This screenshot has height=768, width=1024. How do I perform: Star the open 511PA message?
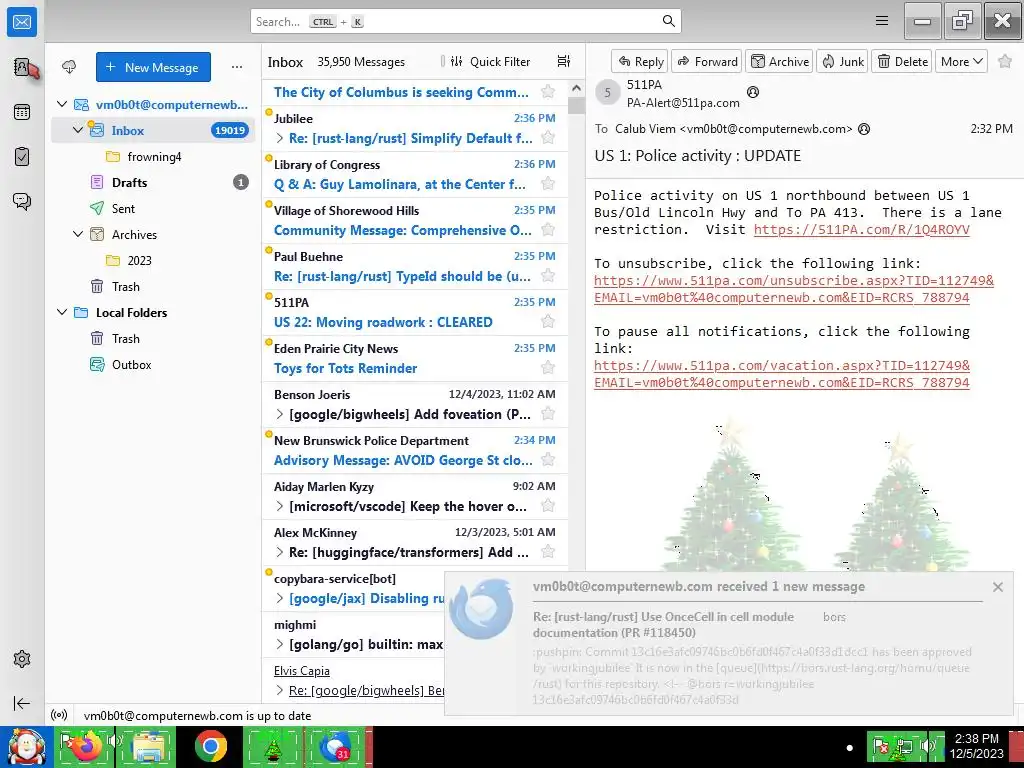pyautogui.click(x=1005, y=61)
